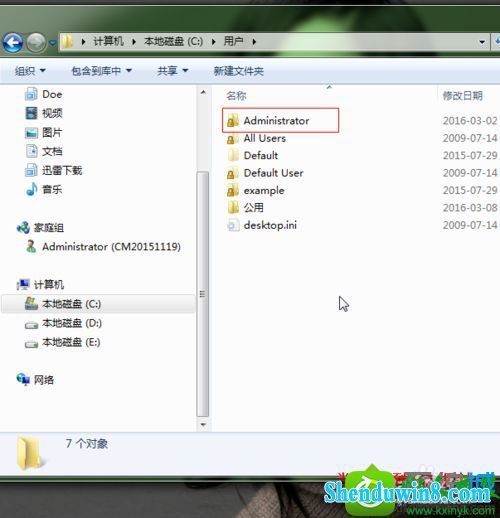
Task: Select 计算机 in the address breadcrumb
Action: [109, 41]
